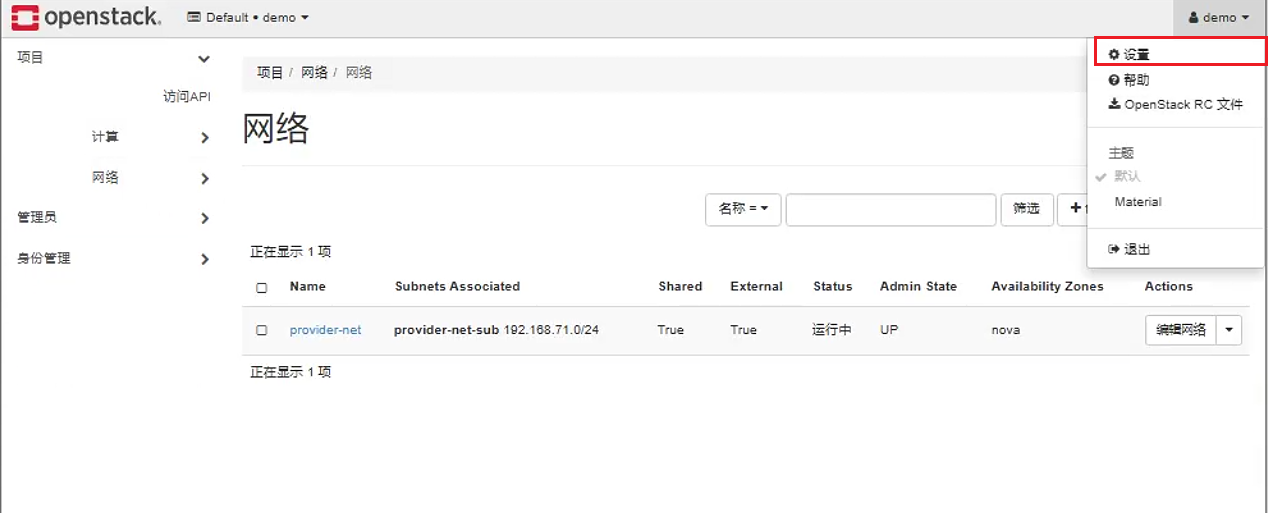Click the project list icon beside Default • demo
Screen dimensions: 1268x513
click(194, 18)
